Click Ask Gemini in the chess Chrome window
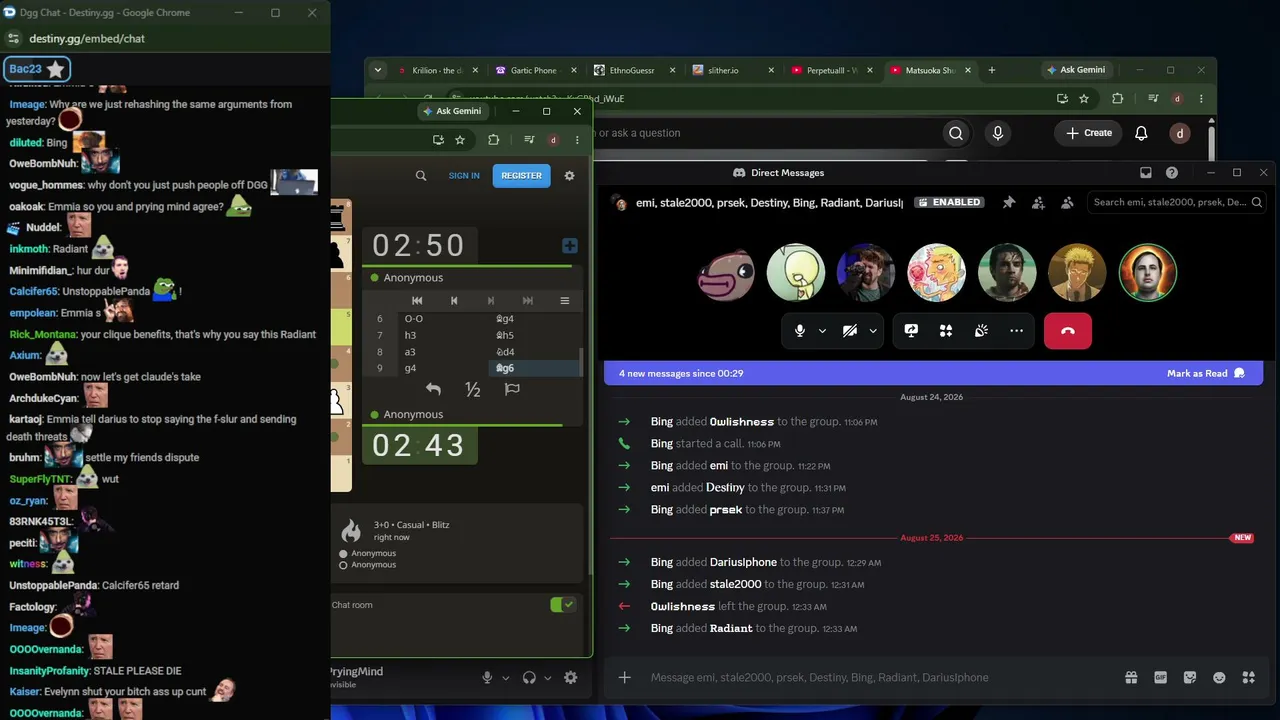Image resolution: width=1280 pixels, height=720 pixels. pos(452,111)
